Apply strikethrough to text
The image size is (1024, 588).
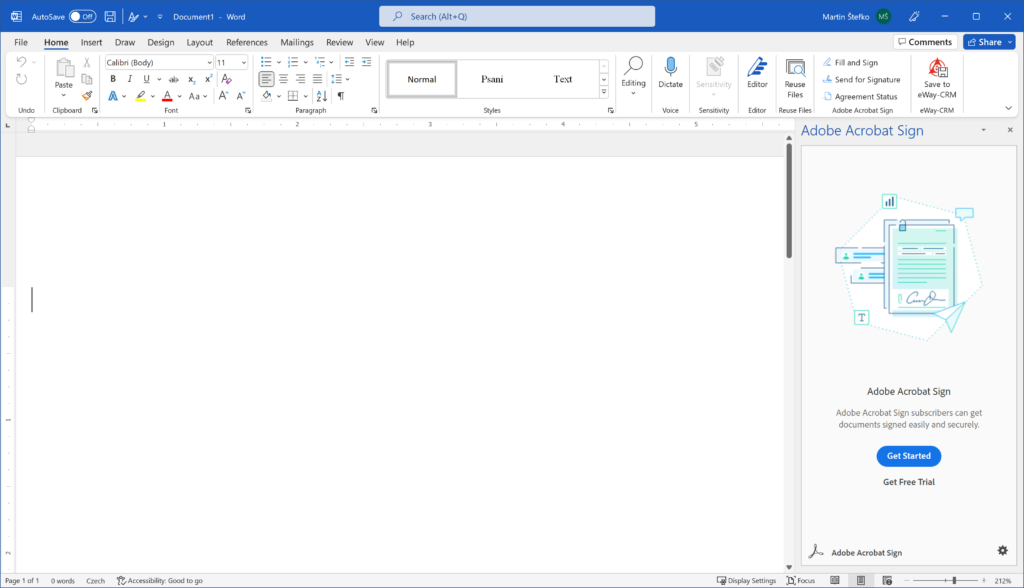[x=174, y=79]
